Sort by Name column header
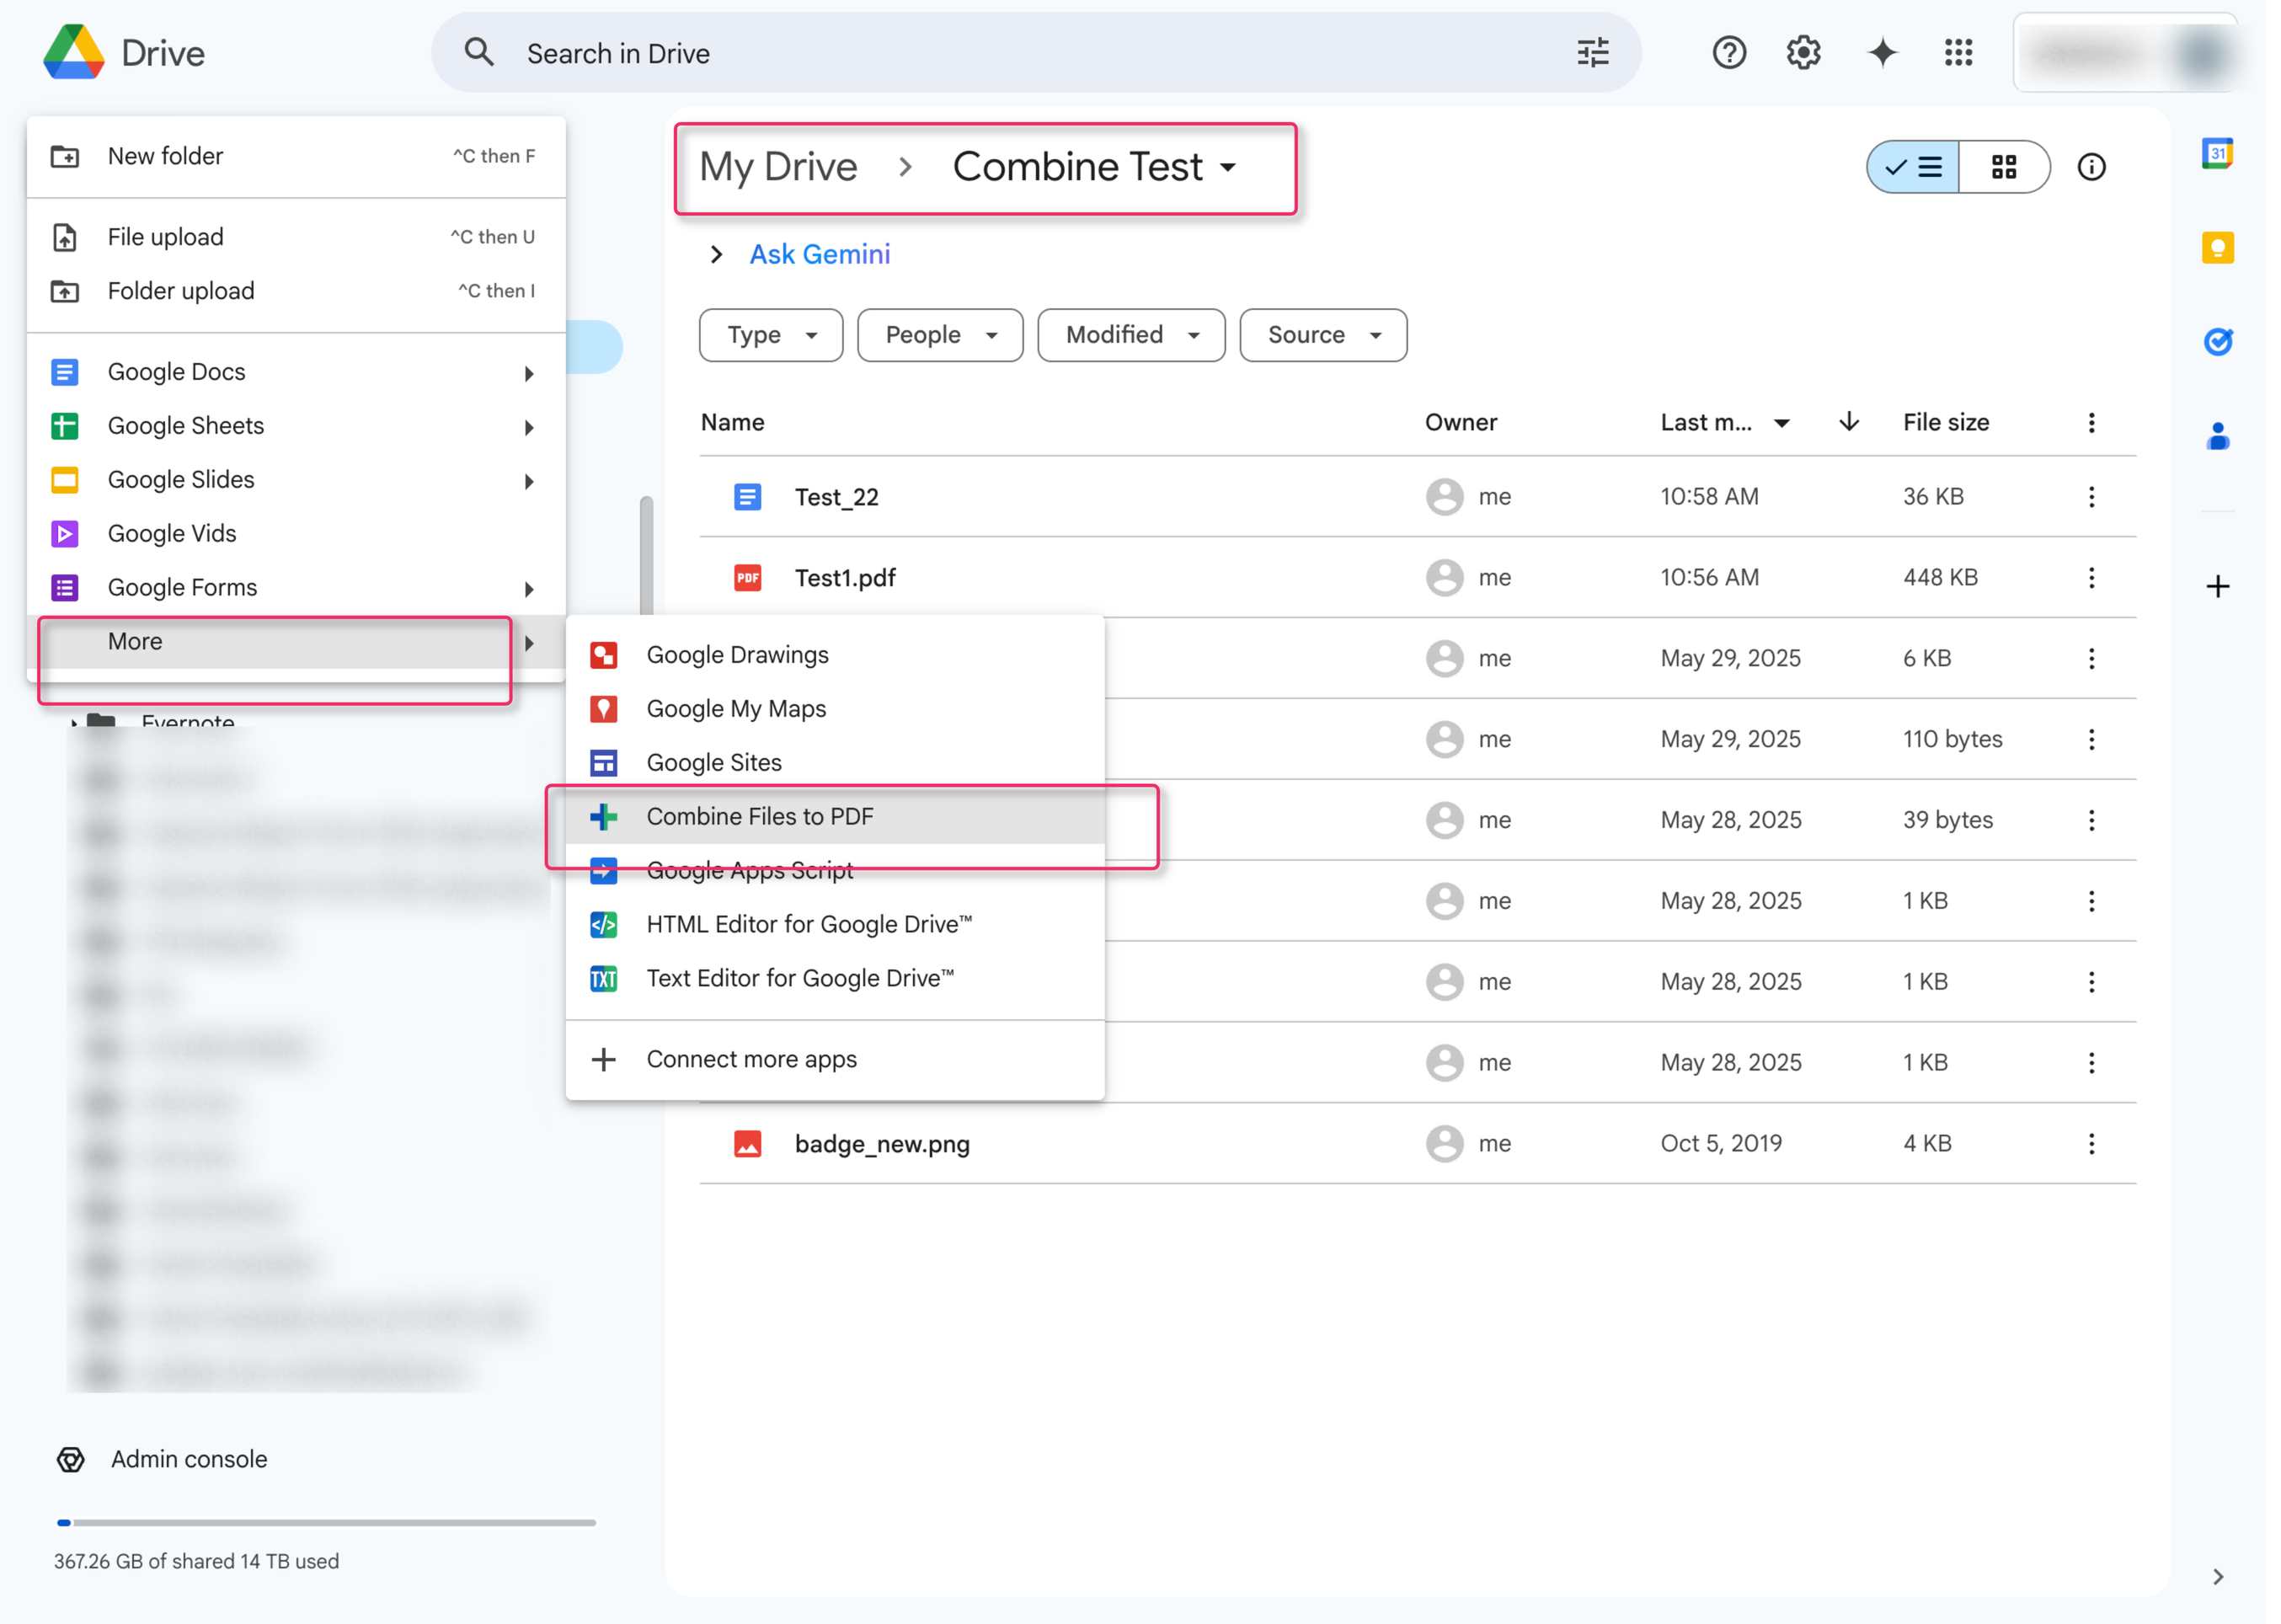Image resolution: width=2281 pixels, height=1624 pixels. (732, 423)
